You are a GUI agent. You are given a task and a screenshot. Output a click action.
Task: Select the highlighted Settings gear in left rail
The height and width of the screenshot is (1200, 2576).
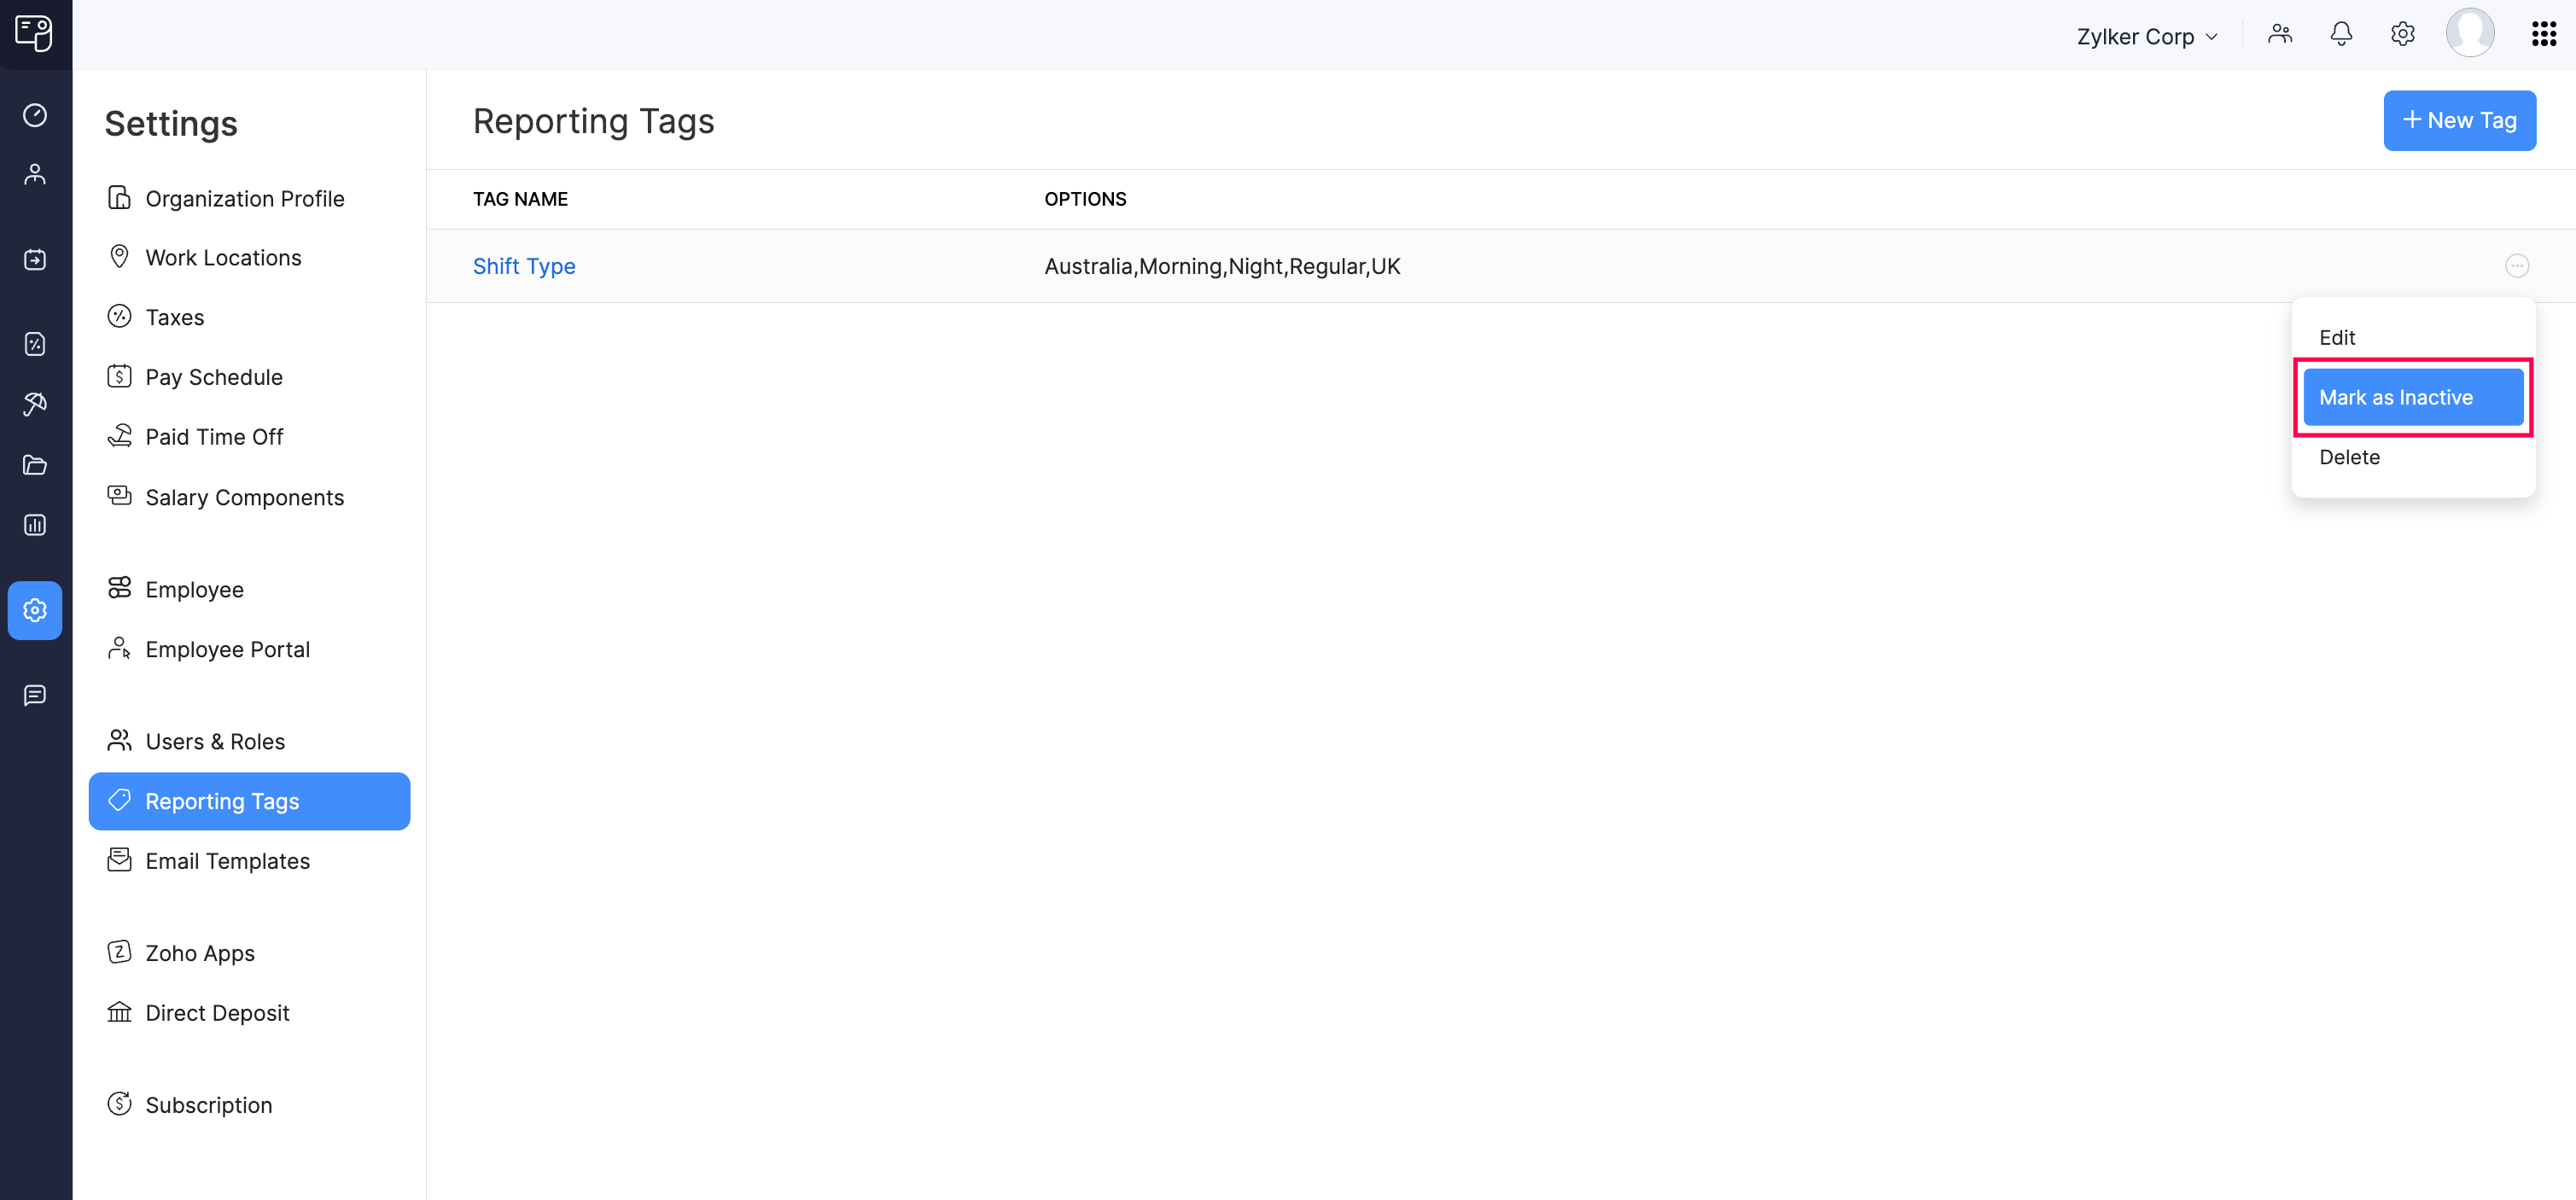pos(35,610)
